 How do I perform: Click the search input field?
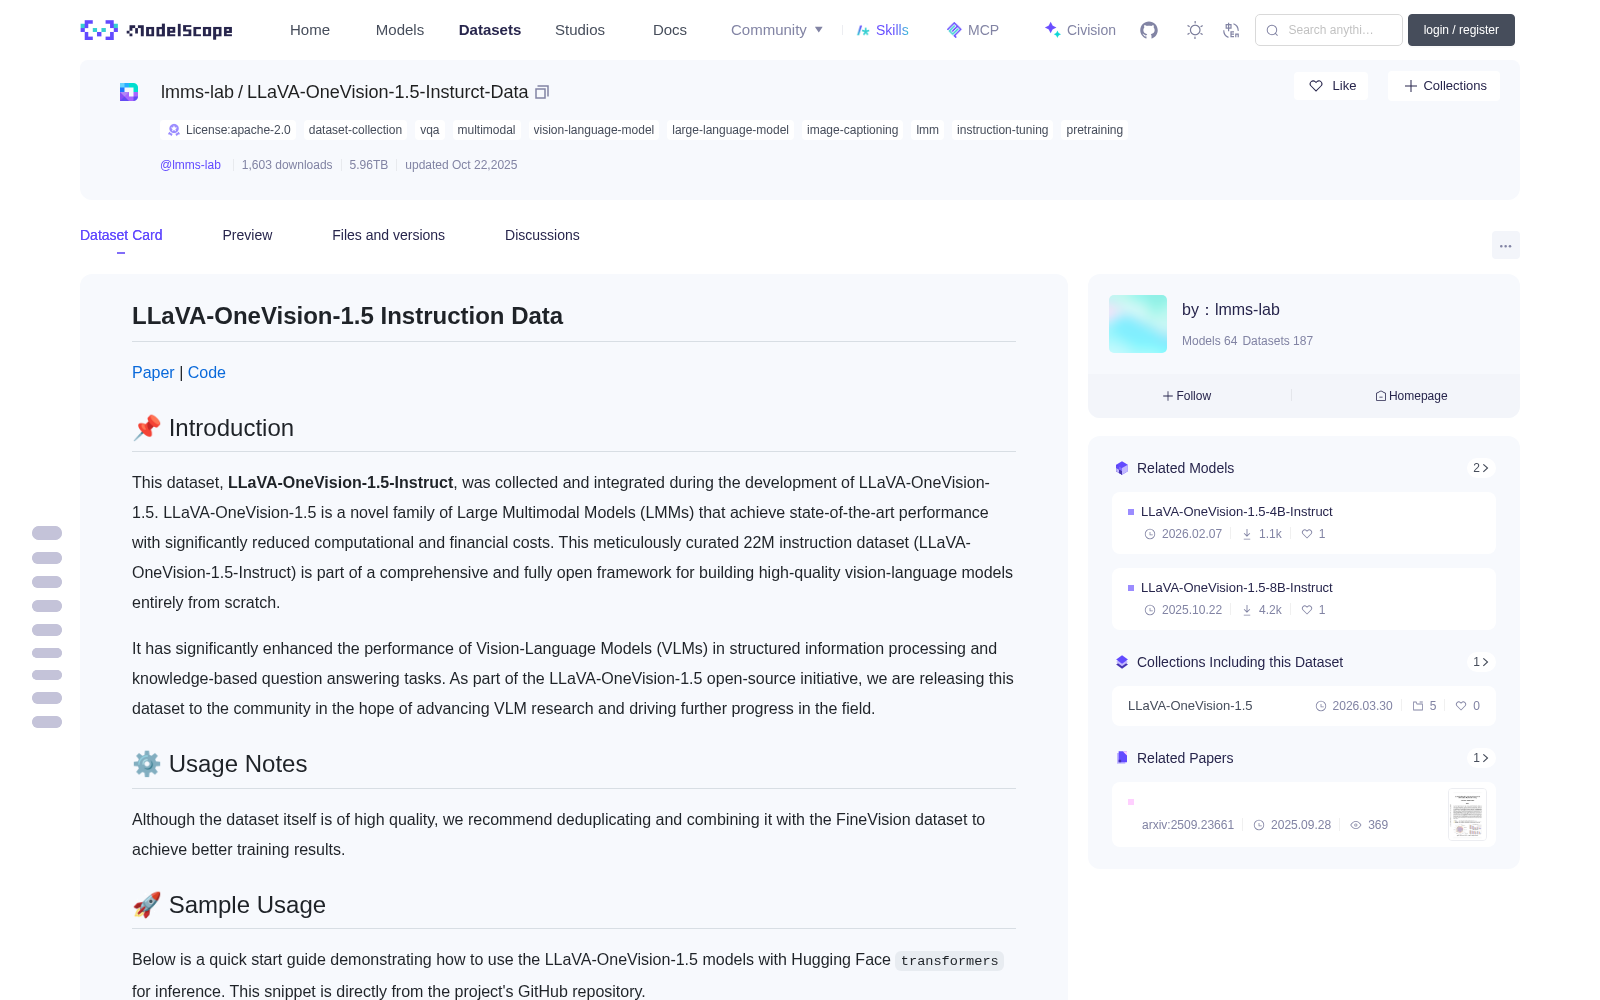coord(1329,30)
